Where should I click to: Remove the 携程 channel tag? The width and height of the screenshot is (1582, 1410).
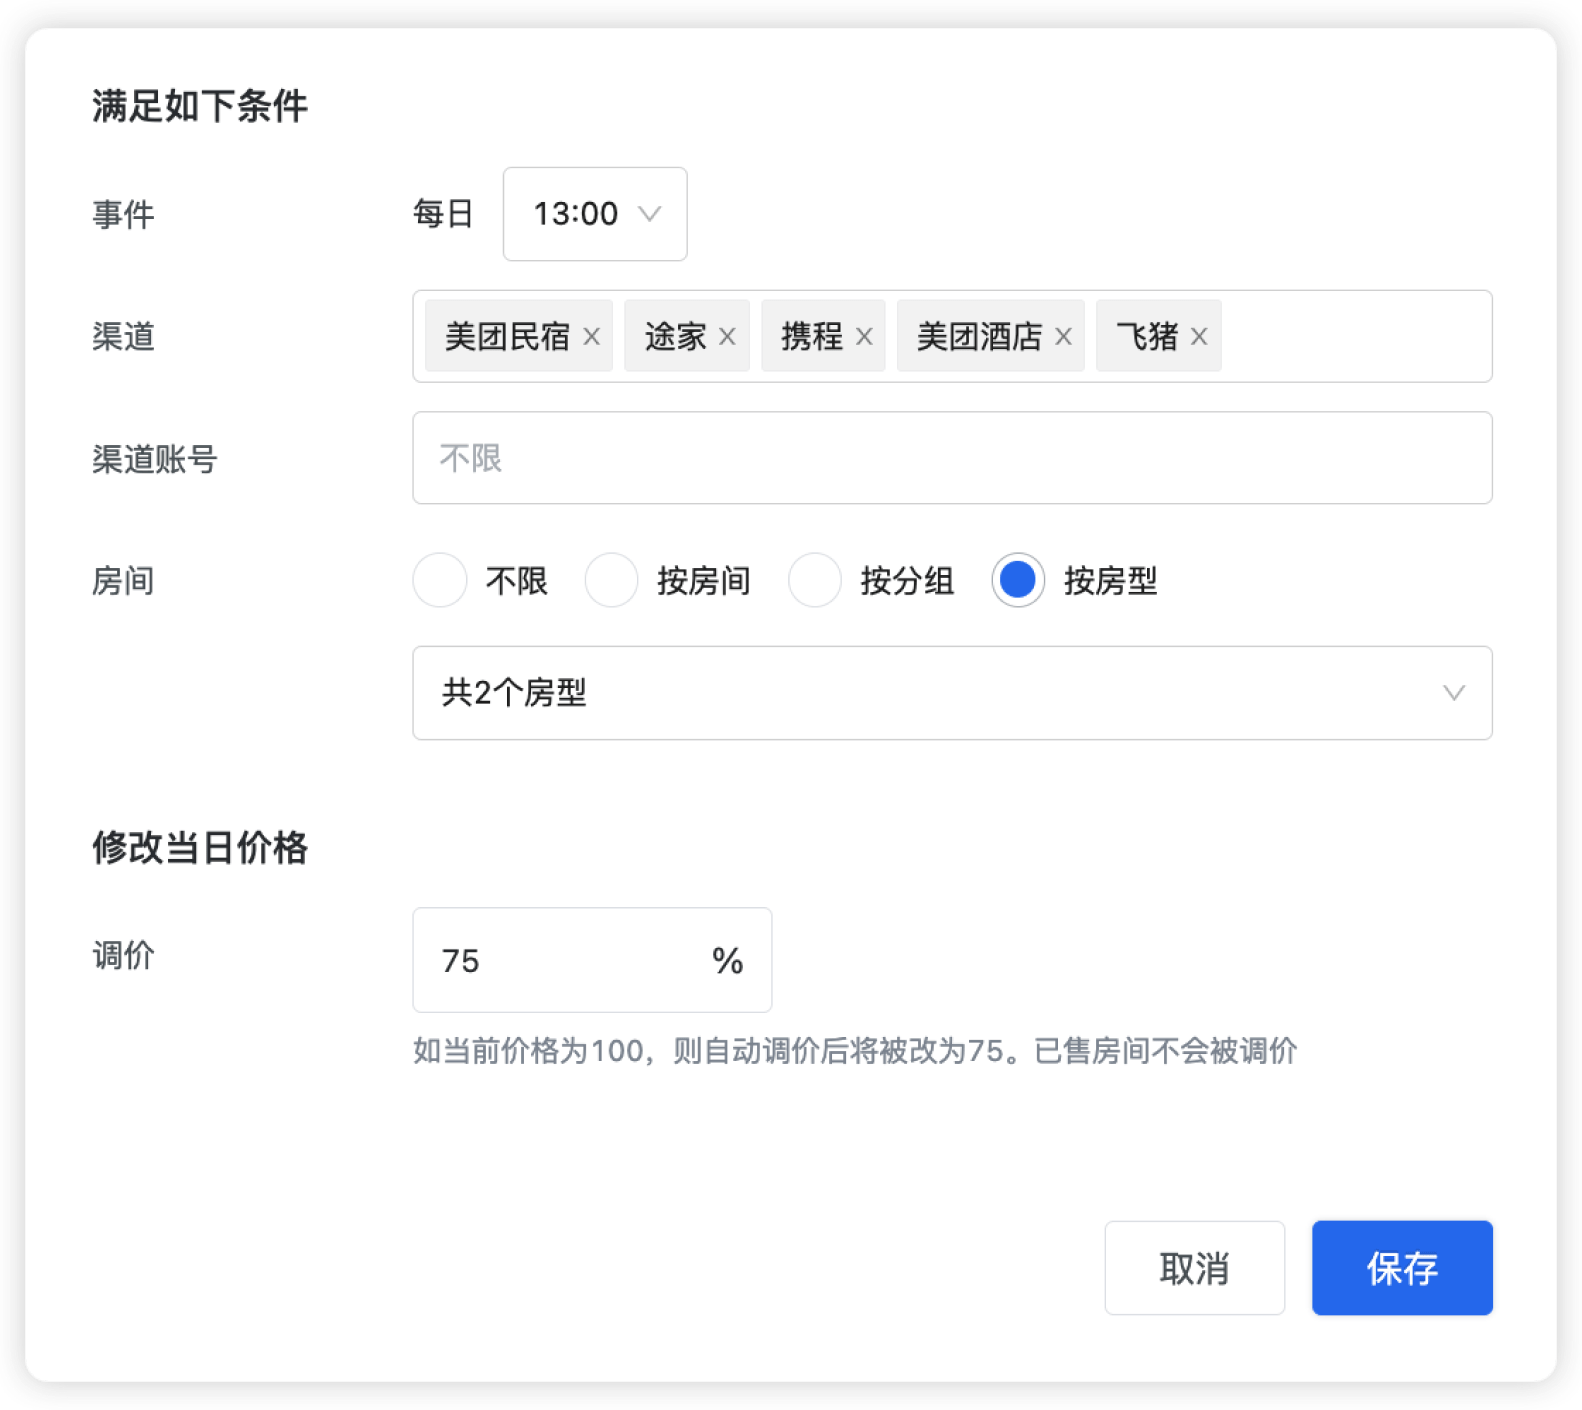(x=865, y=337)
